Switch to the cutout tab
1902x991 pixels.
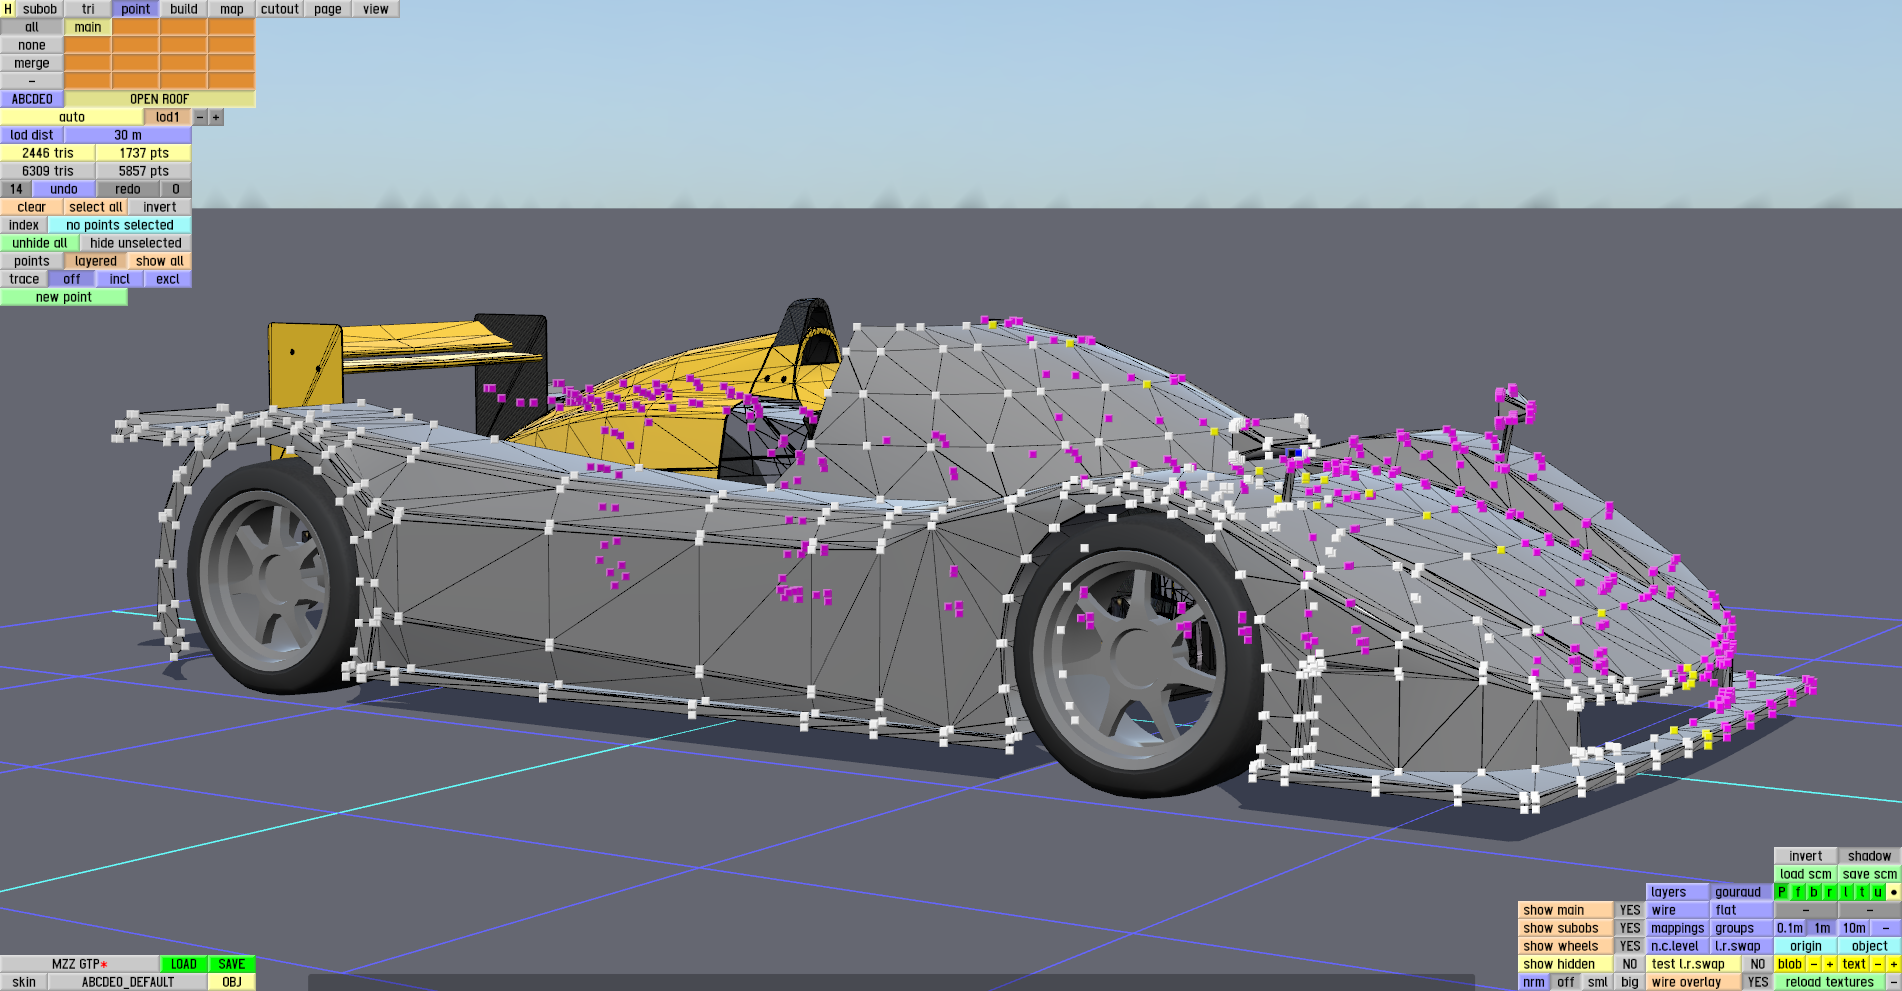(280, 9)
